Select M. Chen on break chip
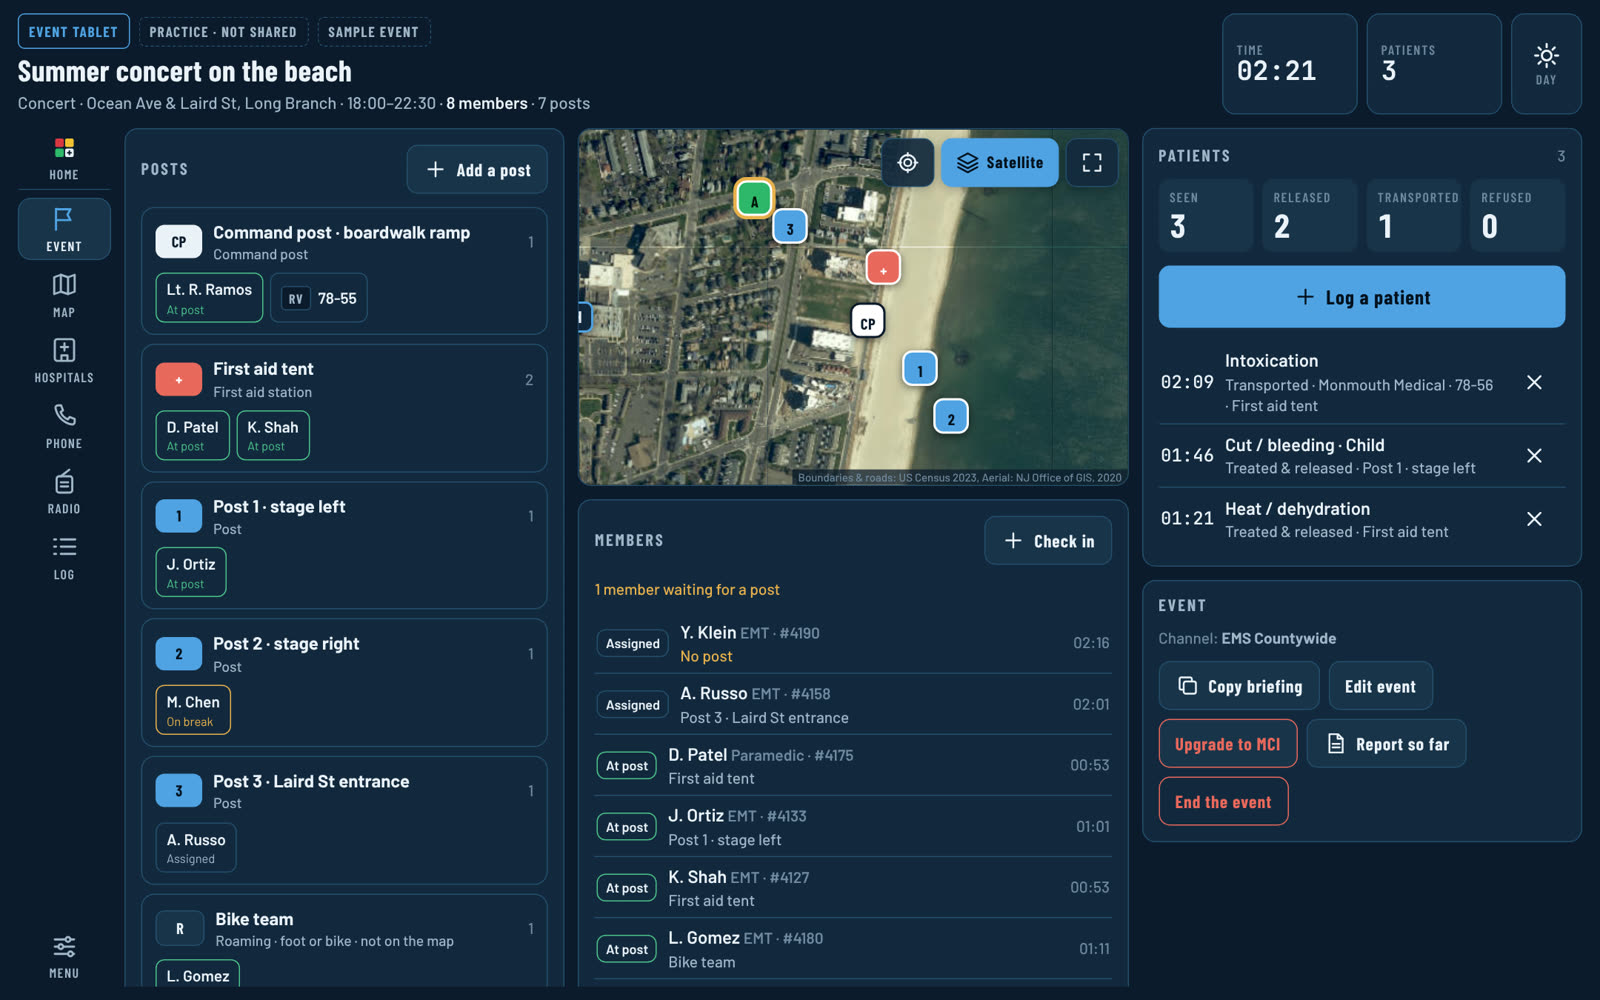This screenshot has width=1600, height=1000. pyautogui.click(x=193, y=710)
